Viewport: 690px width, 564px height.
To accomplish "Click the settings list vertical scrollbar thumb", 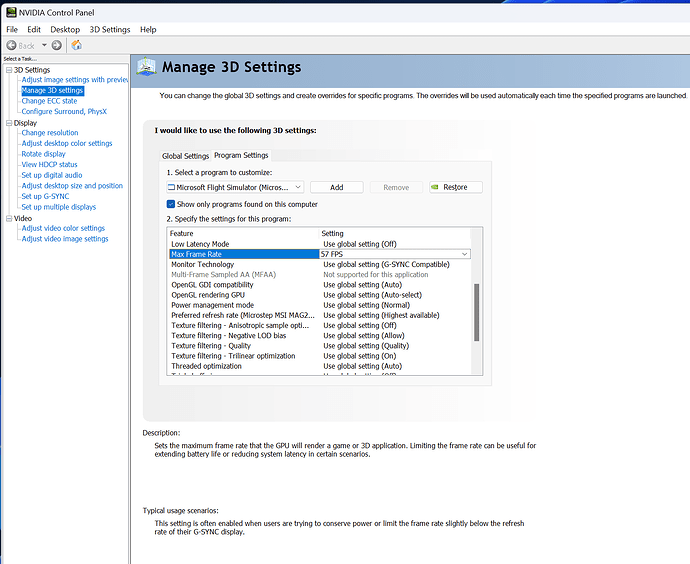I will [476, 312].
